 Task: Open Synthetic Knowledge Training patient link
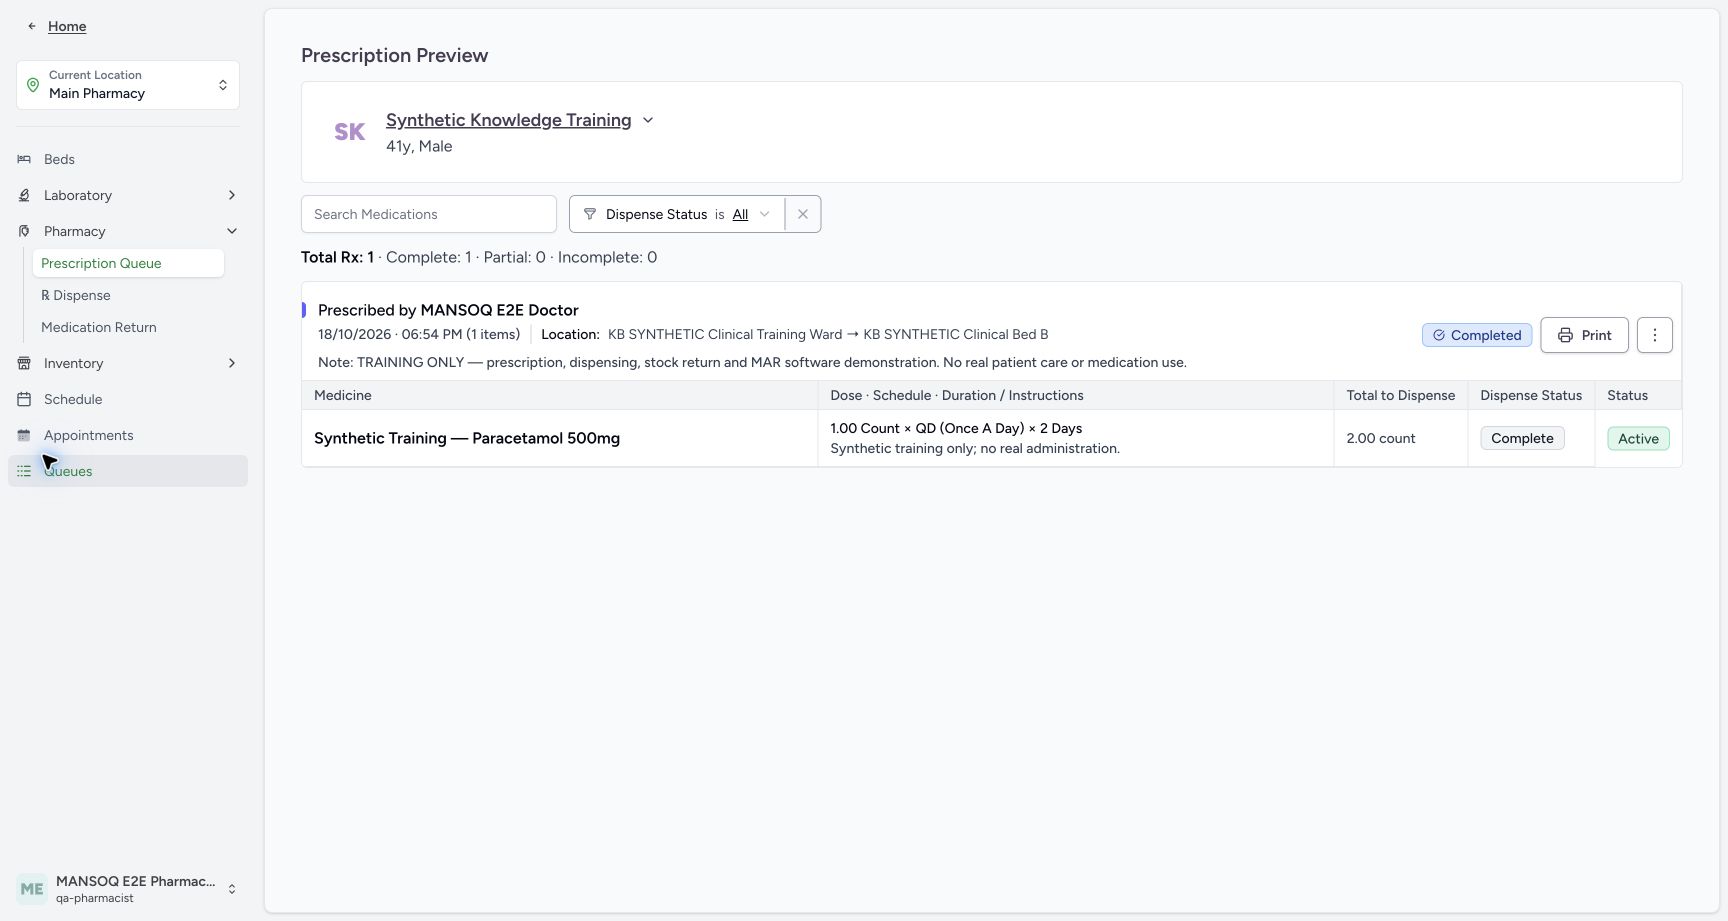[x=509, y=120]
